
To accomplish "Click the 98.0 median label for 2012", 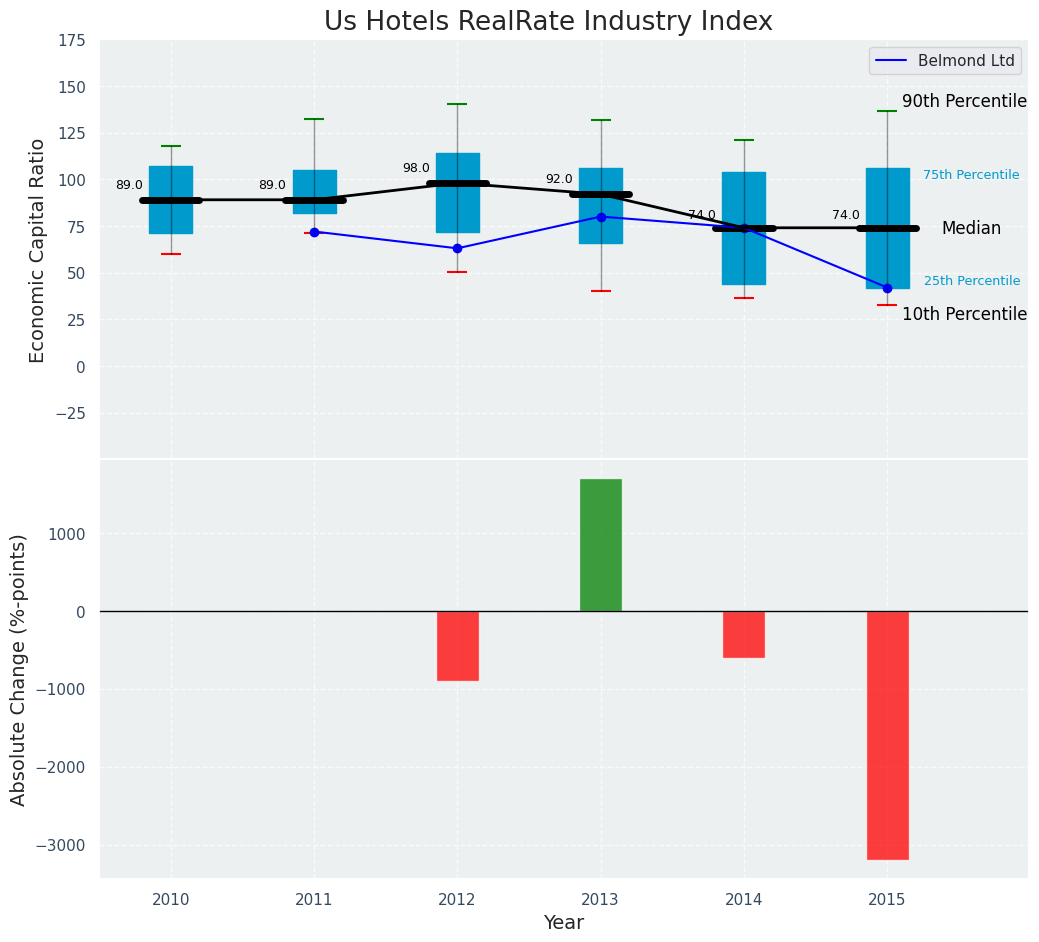I will [x=416, y=169].
